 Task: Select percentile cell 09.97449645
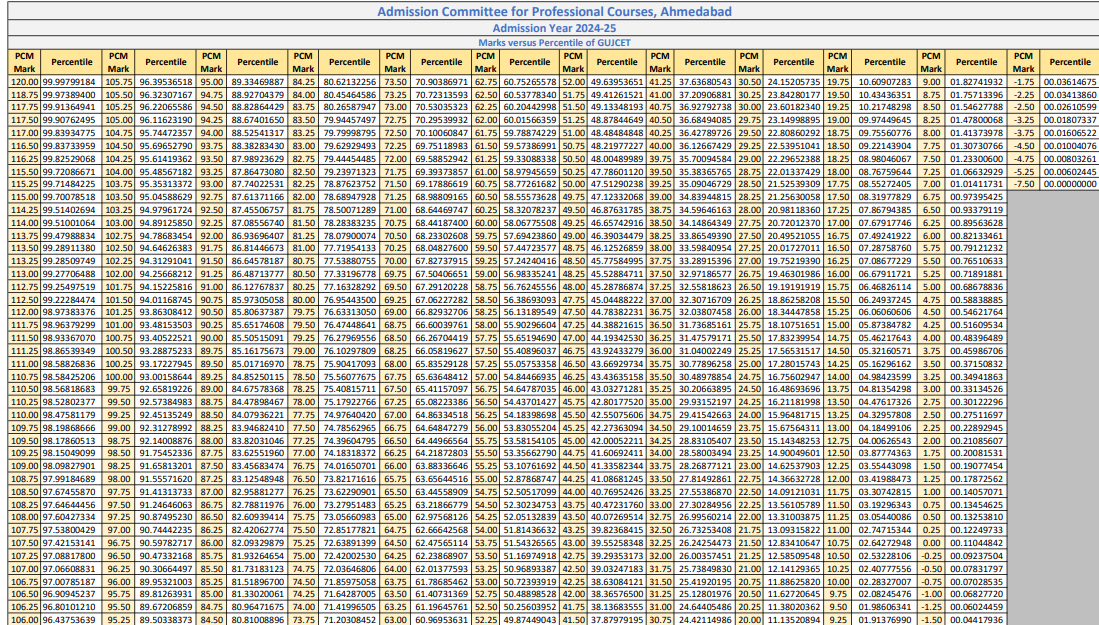(x=885, y=120)
